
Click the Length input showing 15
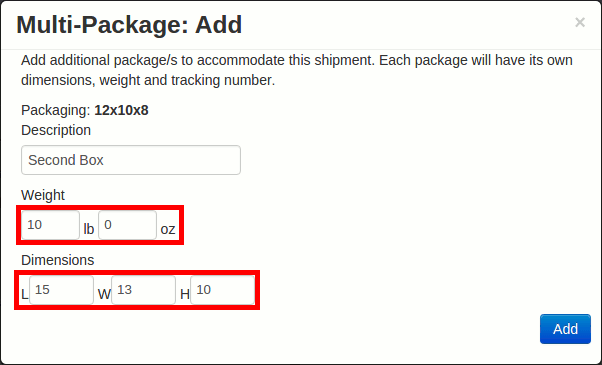coord(61,290)
